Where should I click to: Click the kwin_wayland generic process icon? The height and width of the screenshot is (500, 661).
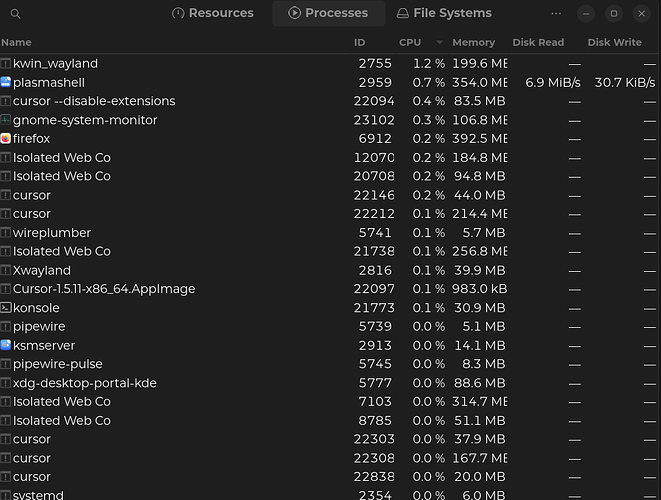coord(5,64)
